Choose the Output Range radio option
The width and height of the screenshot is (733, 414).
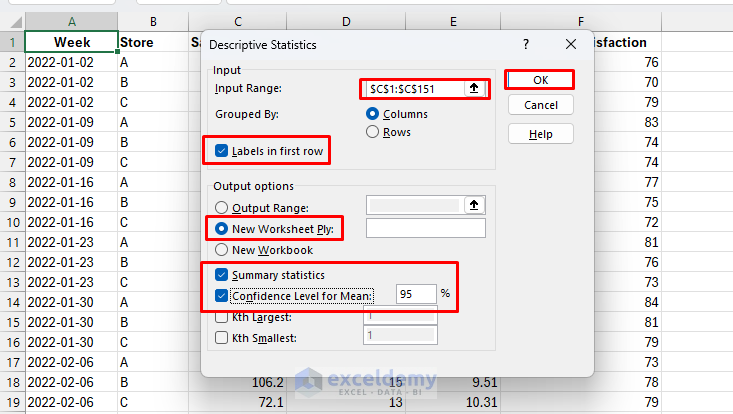pyautogui.click(x=222, y=207)
